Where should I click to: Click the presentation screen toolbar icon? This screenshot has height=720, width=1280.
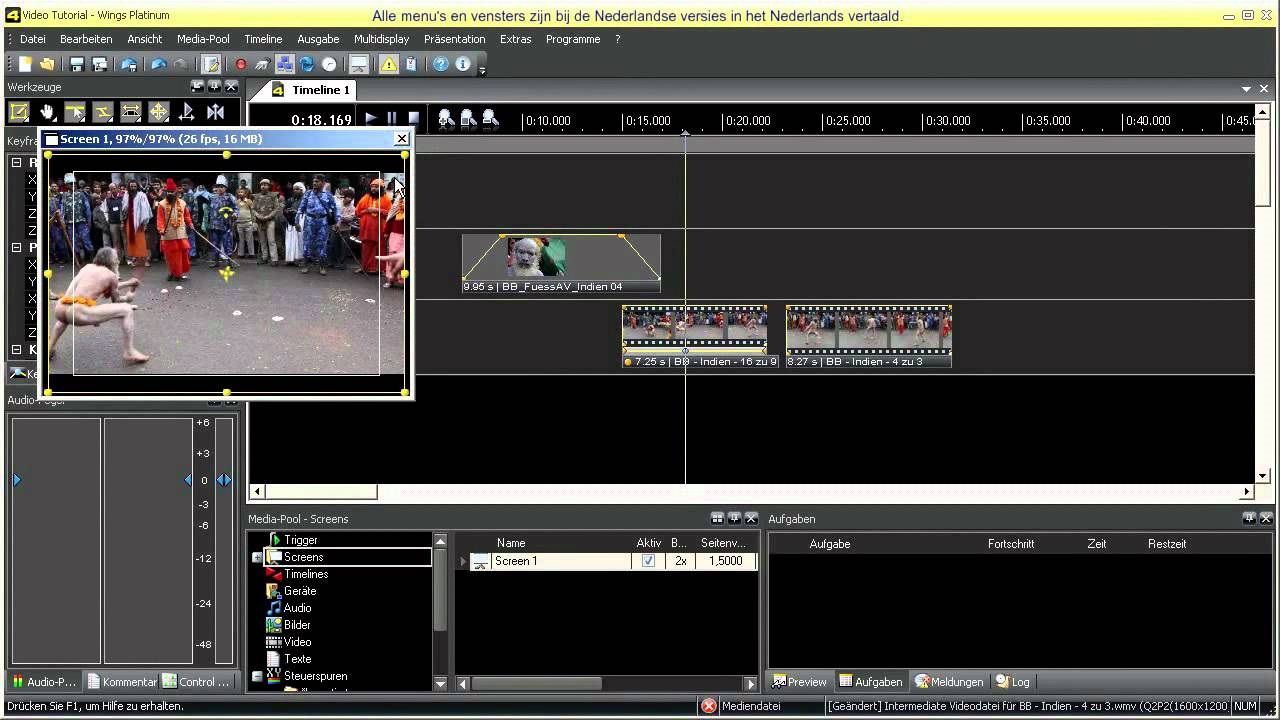(x=358, y=64)
